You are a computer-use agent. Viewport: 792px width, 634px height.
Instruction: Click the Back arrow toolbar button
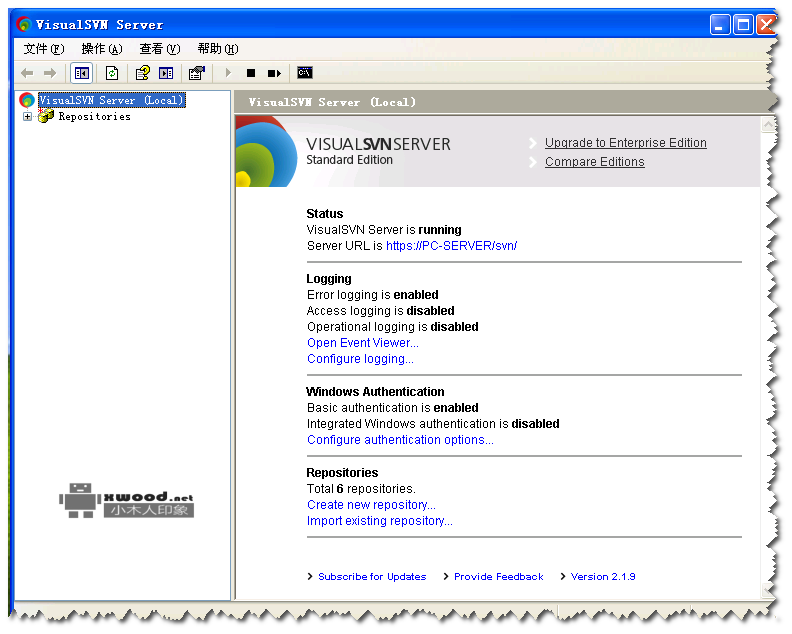click(x=27, y=73)
